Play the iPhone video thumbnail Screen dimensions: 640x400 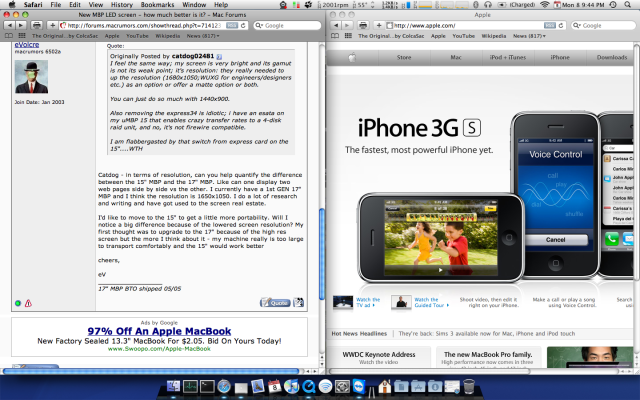[440, 270]
